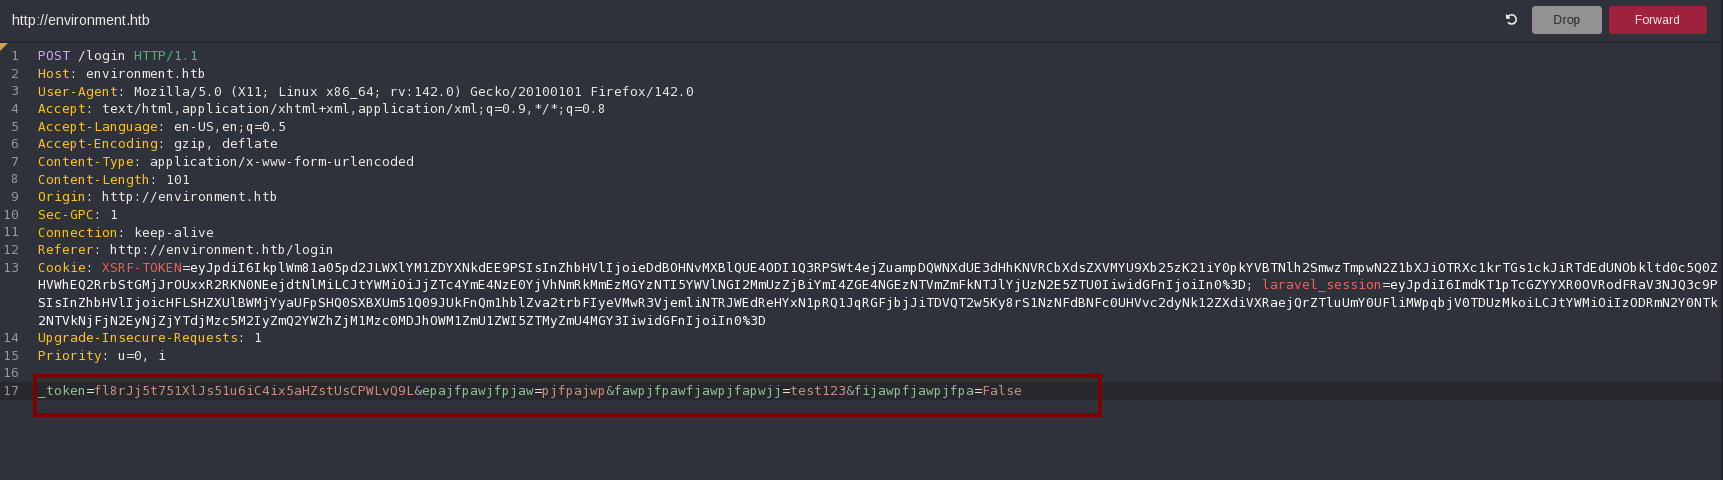Click the Origin header value

189,197
